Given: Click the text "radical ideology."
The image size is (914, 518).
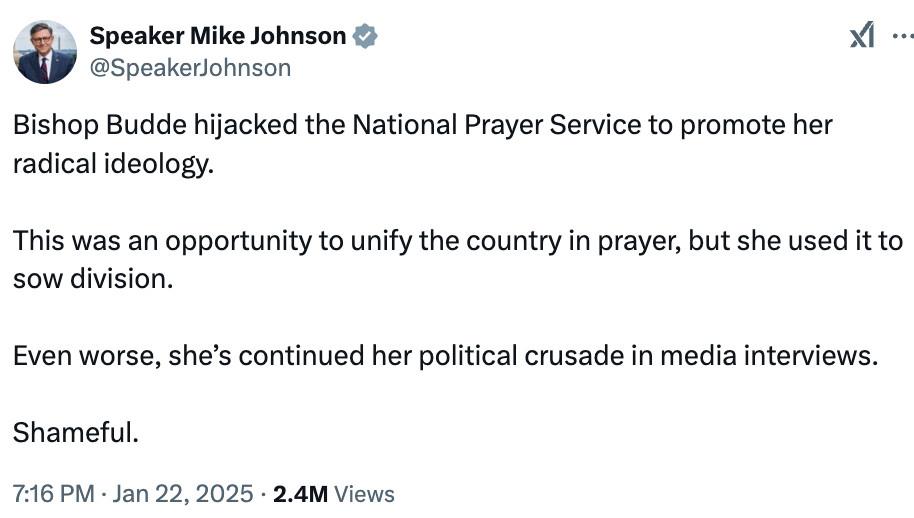Looking at the screenshot, I should pyautogui.click(x=113, y=164).
